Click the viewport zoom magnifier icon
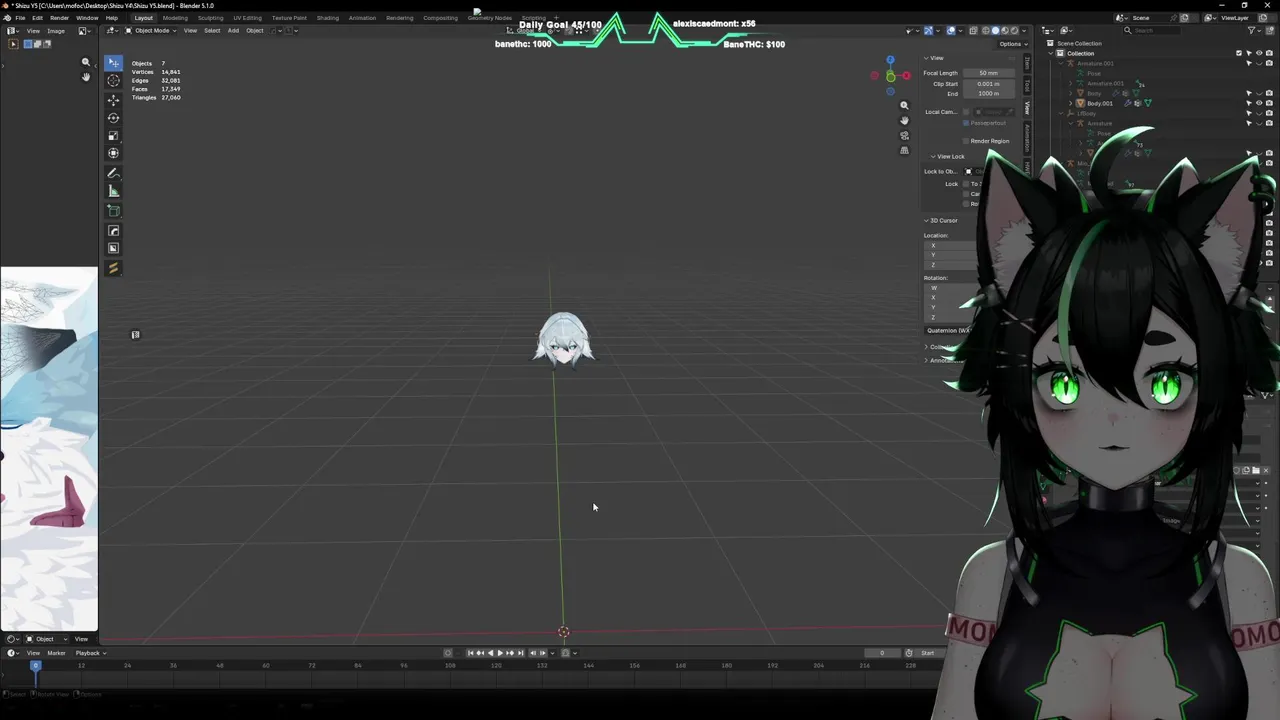 904,105
